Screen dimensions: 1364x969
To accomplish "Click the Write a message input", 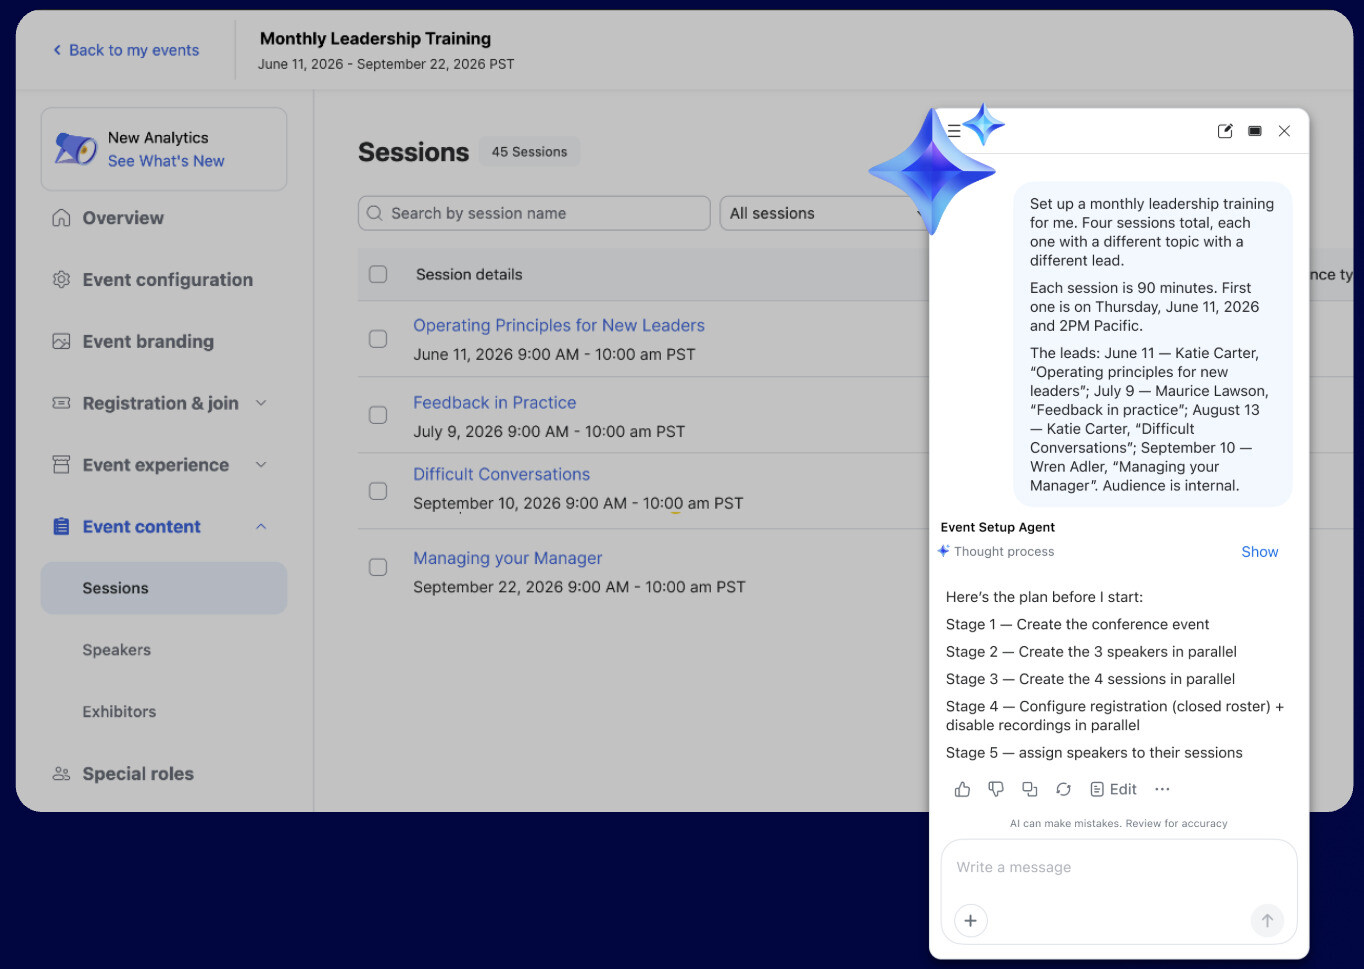I will pos(1118,868).
